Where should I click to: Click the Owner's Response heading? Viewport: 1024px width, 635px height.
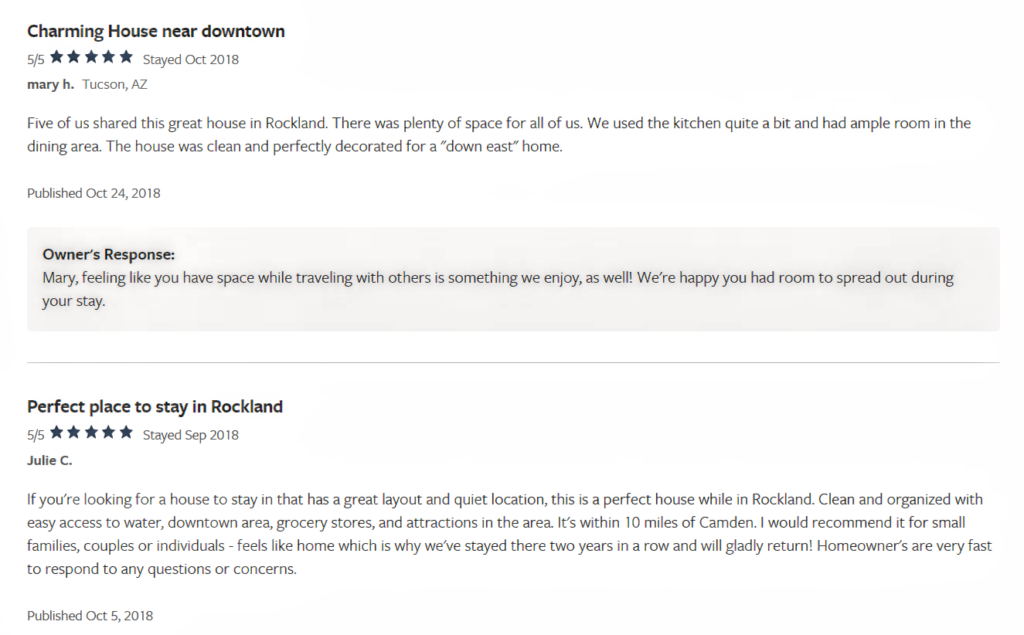click(x=108, y=254)
